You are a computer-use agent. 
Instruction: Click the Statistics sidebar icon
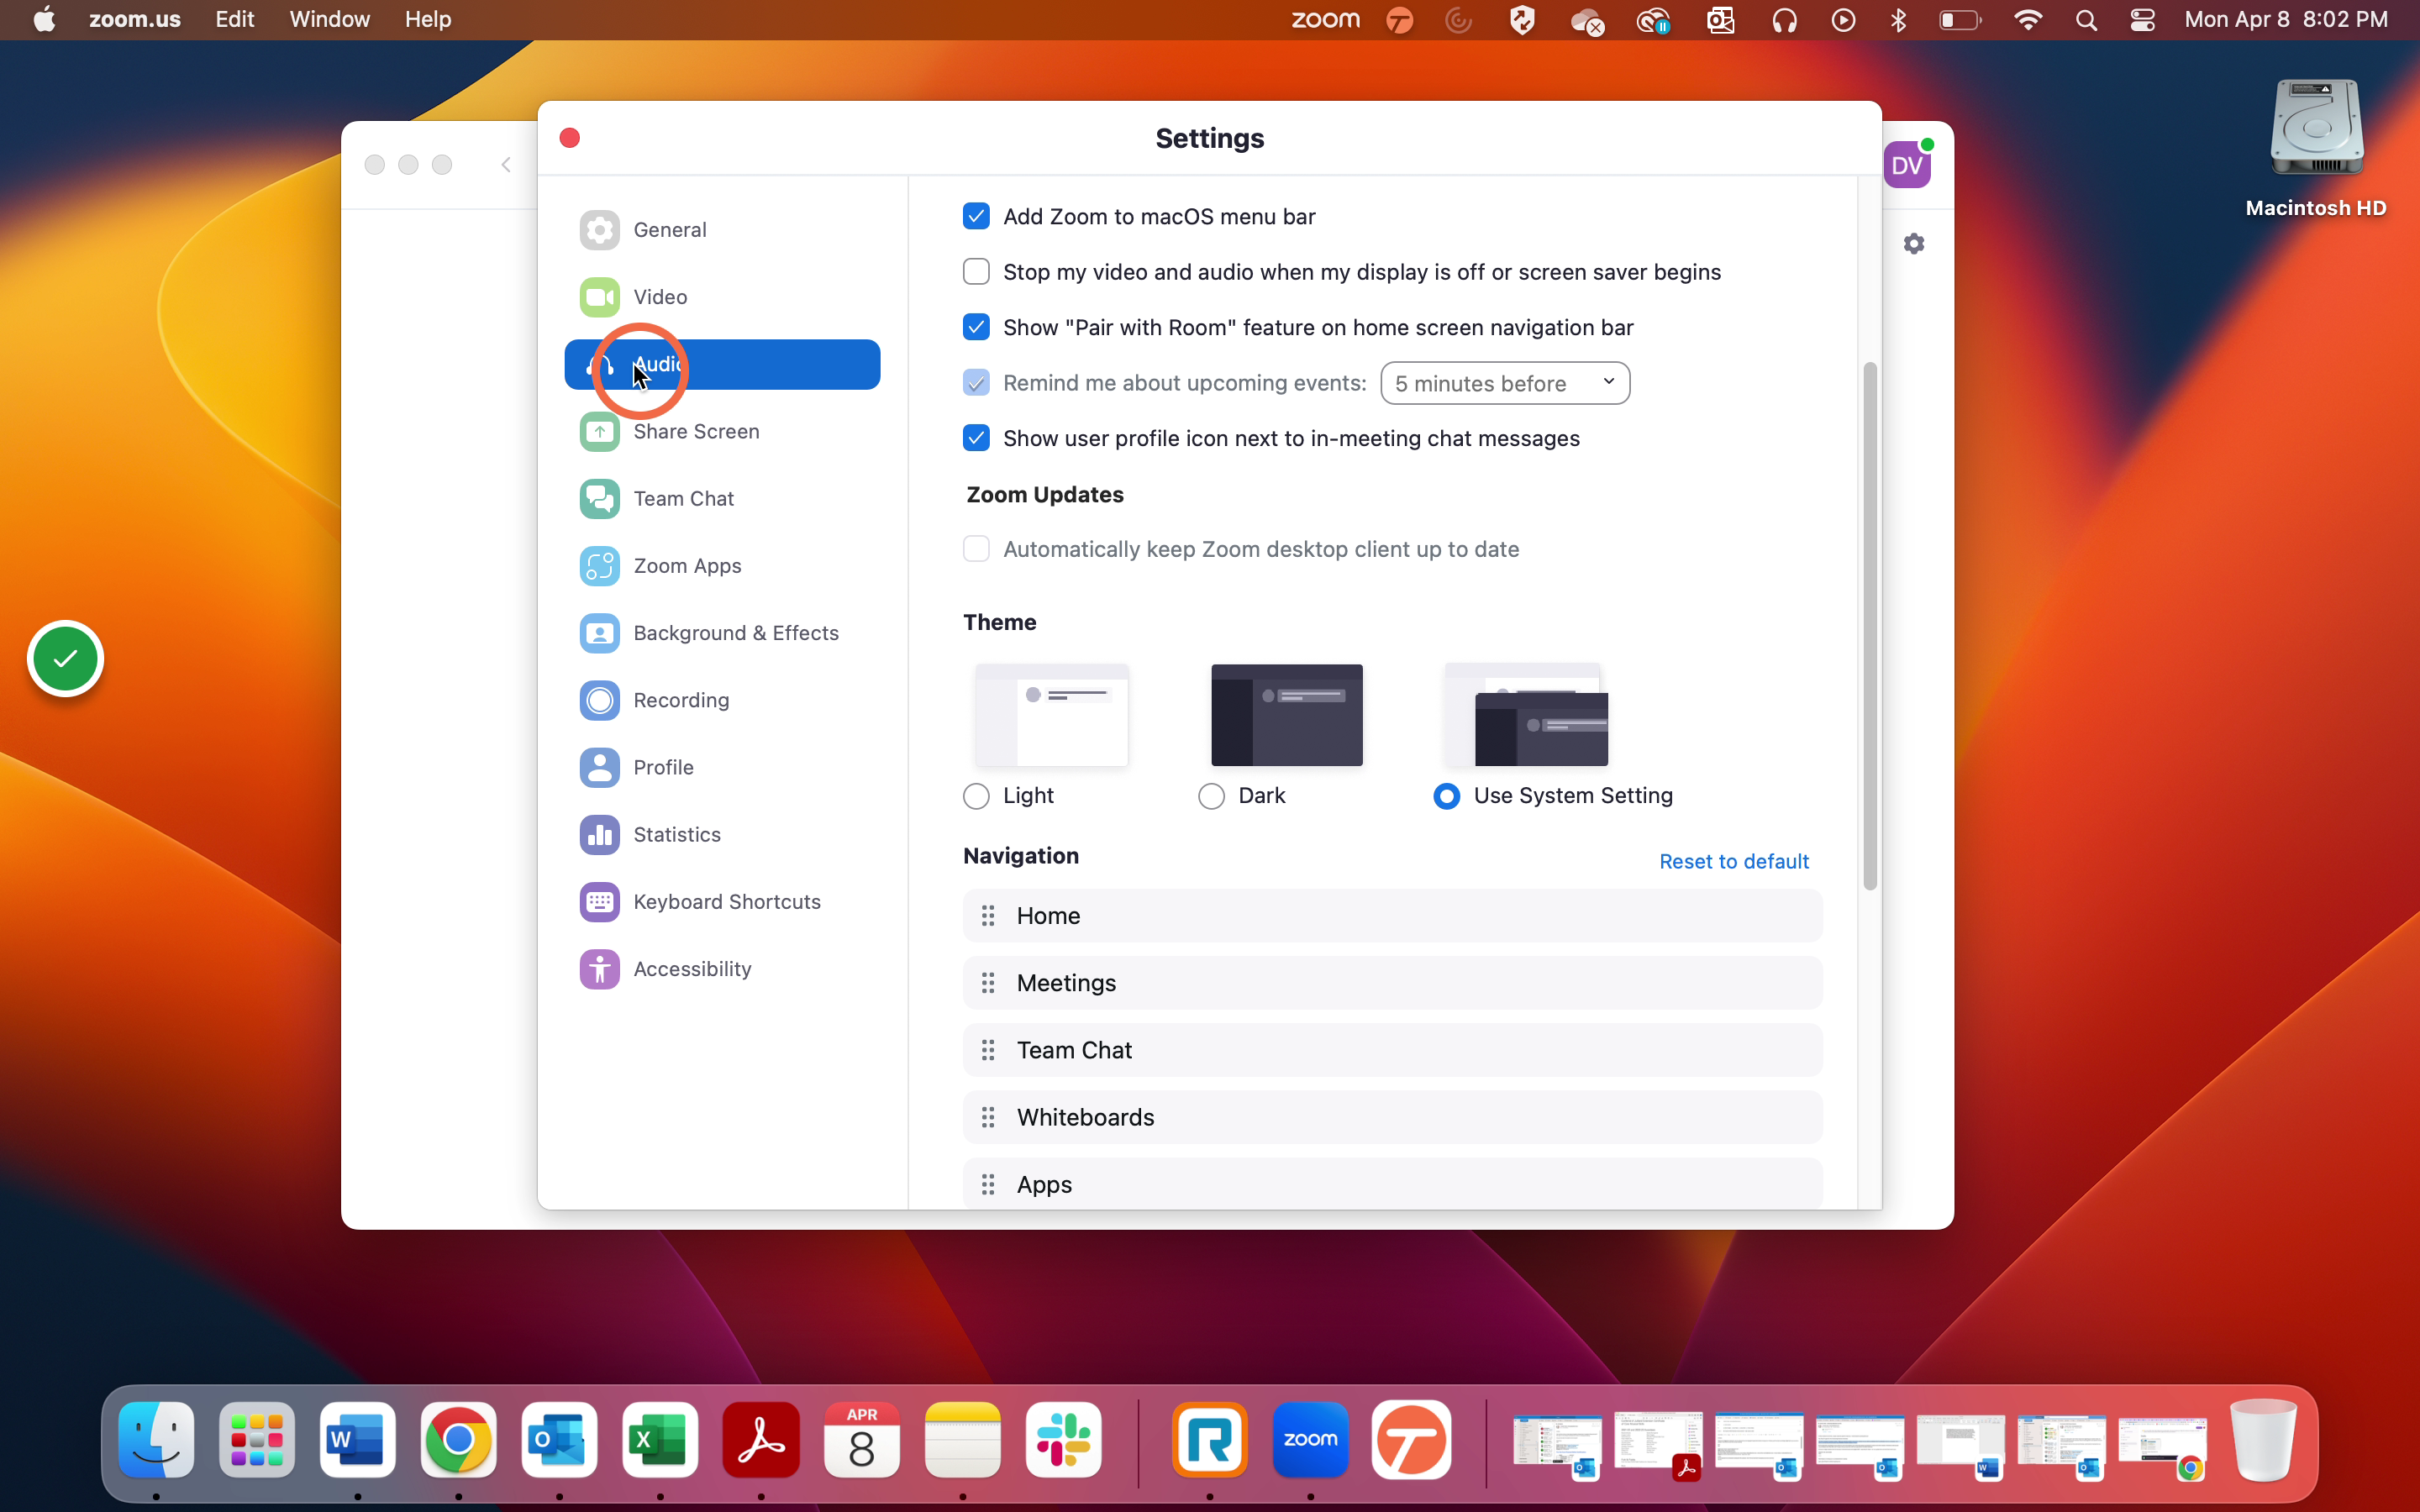[x=599, y=835]
